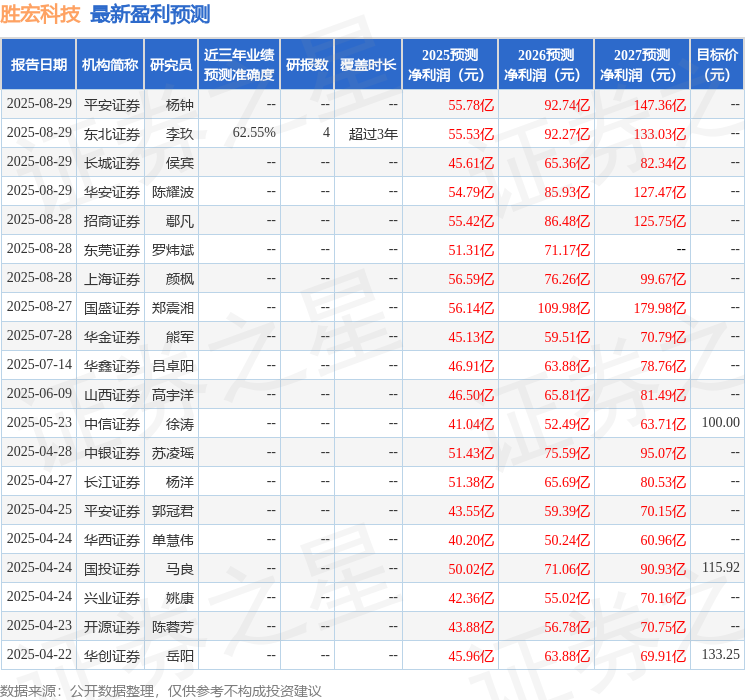The width and height of the screenshot is (745, 700).
Task: Click the 华鑫证券 institution cell
Action: pyautogui.click(x=112, y=366)
